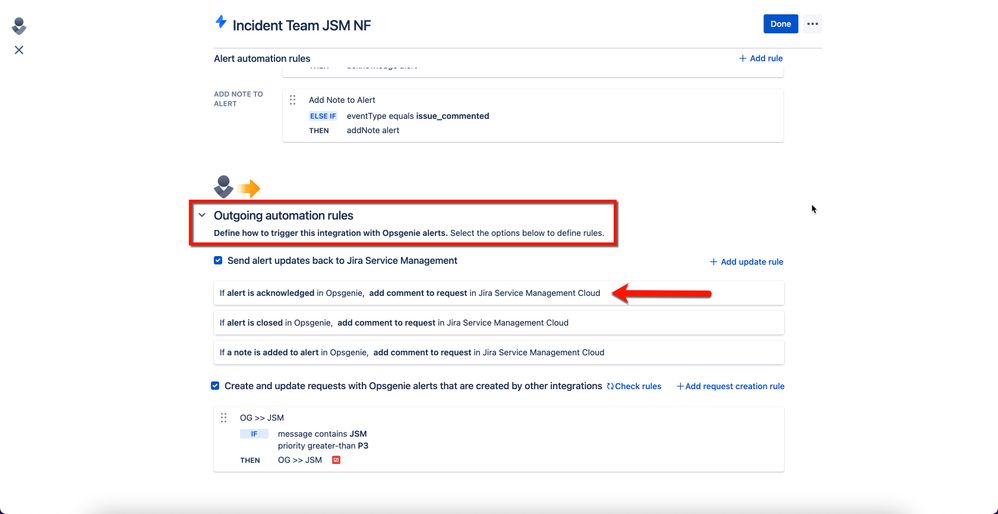Click the addNote alert action text

click(x=373, y=130)
